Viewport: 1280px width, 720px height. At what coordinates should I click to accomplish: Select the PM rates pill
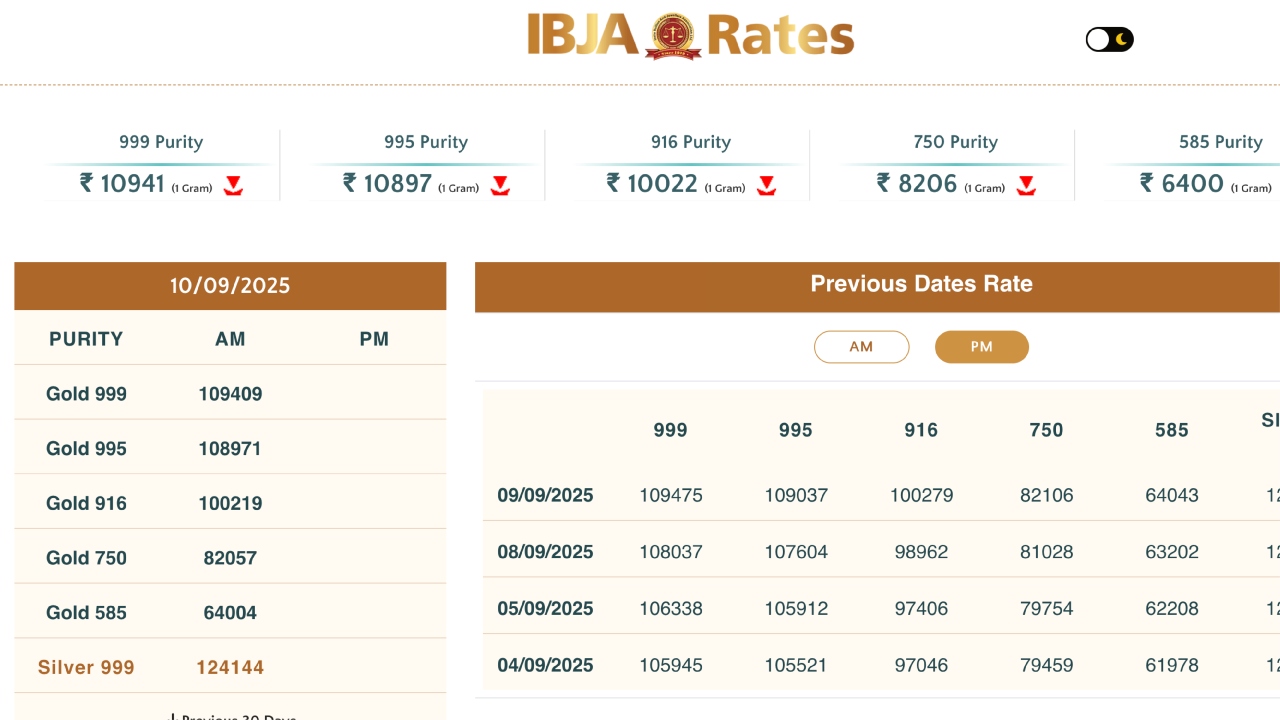click(981, 347)
